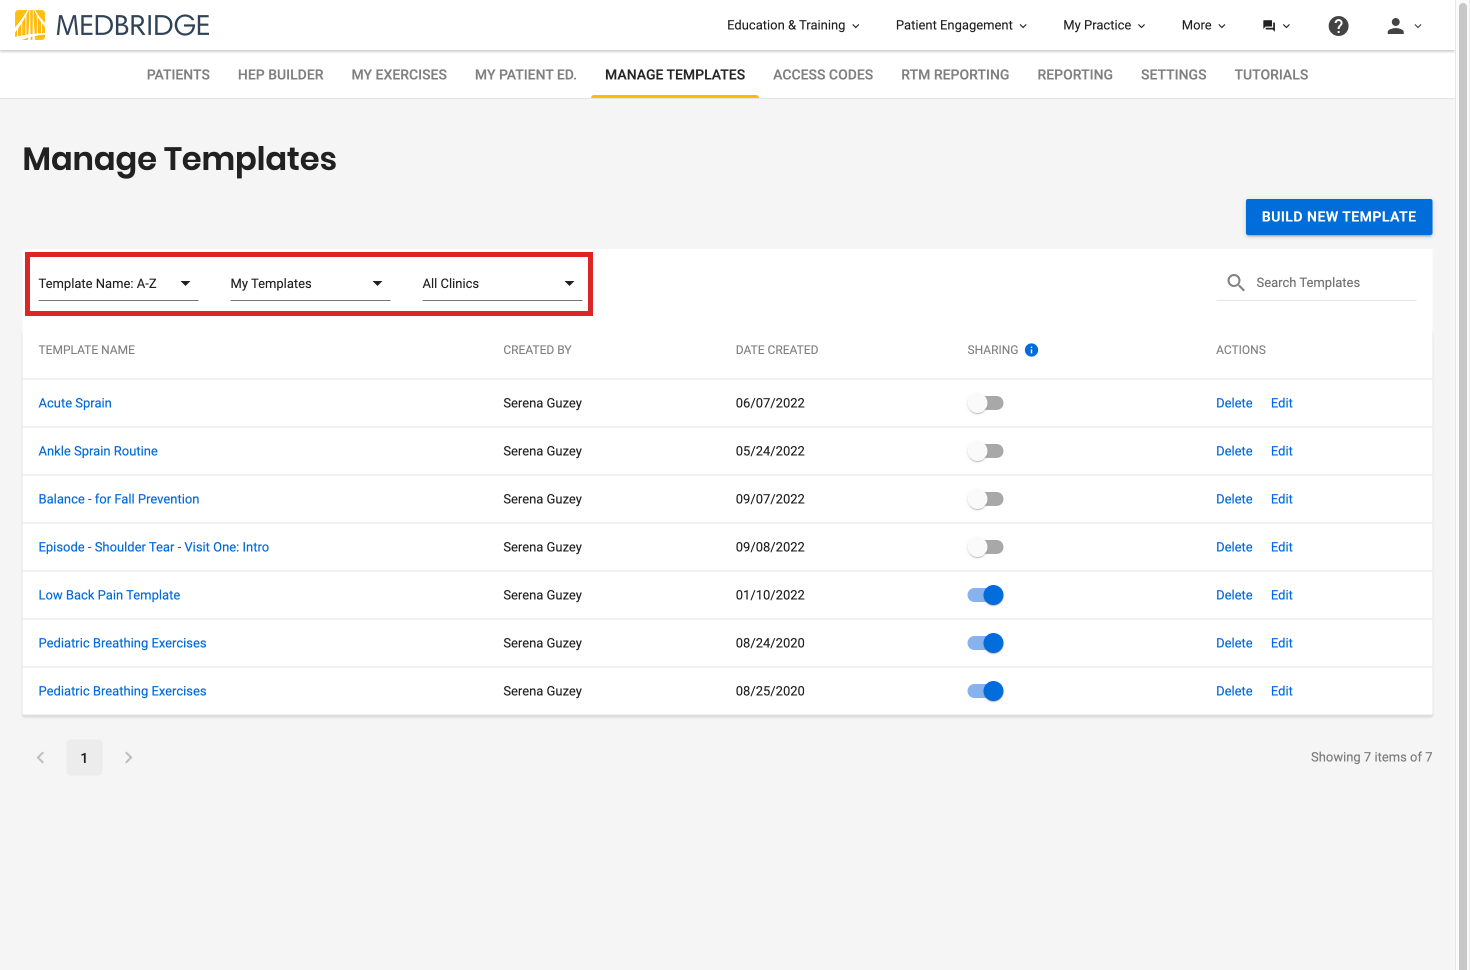The width and height of the screenshot is (1470, 970).
Task: Delete the Episode - Shoulder Tear template
Action: point(1234,547)
